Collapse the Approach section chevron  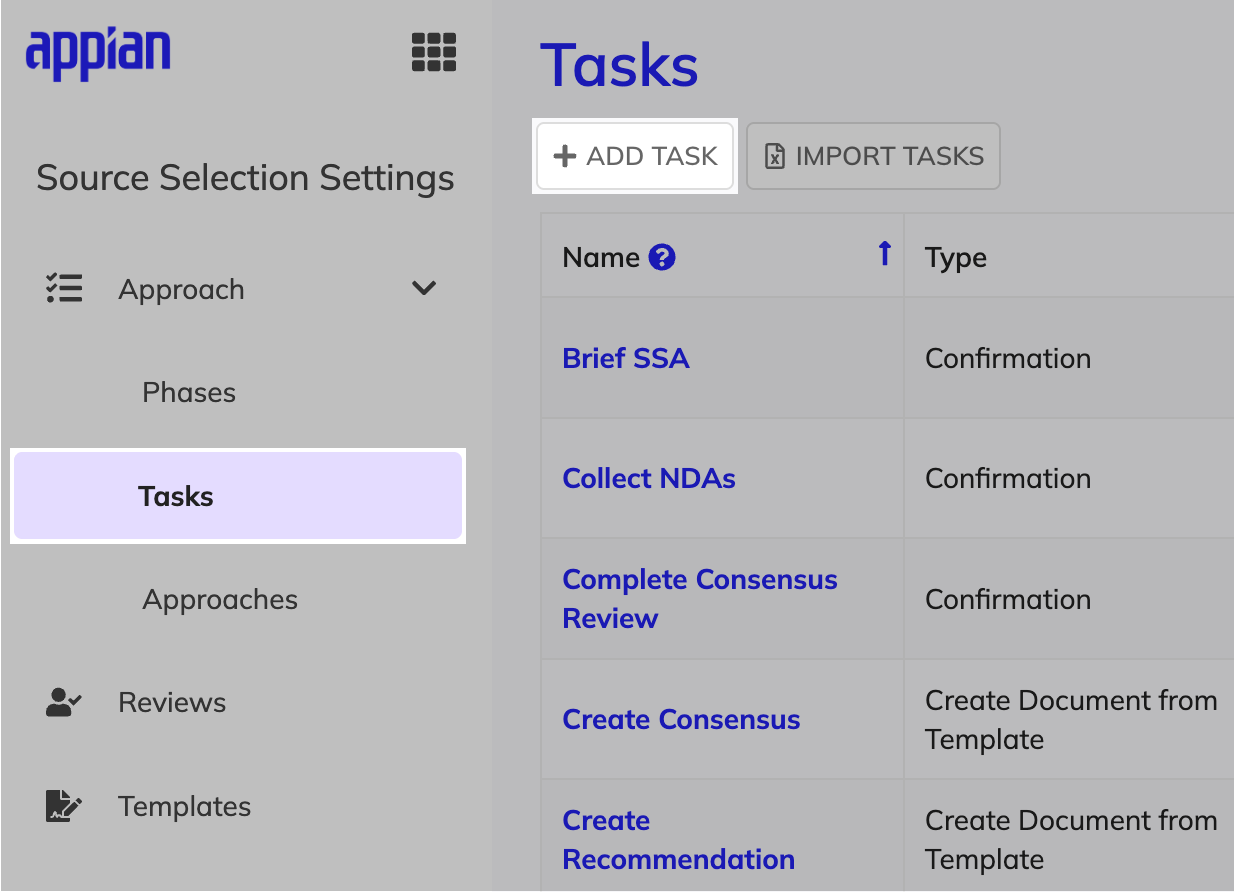(x=424, y=288)
